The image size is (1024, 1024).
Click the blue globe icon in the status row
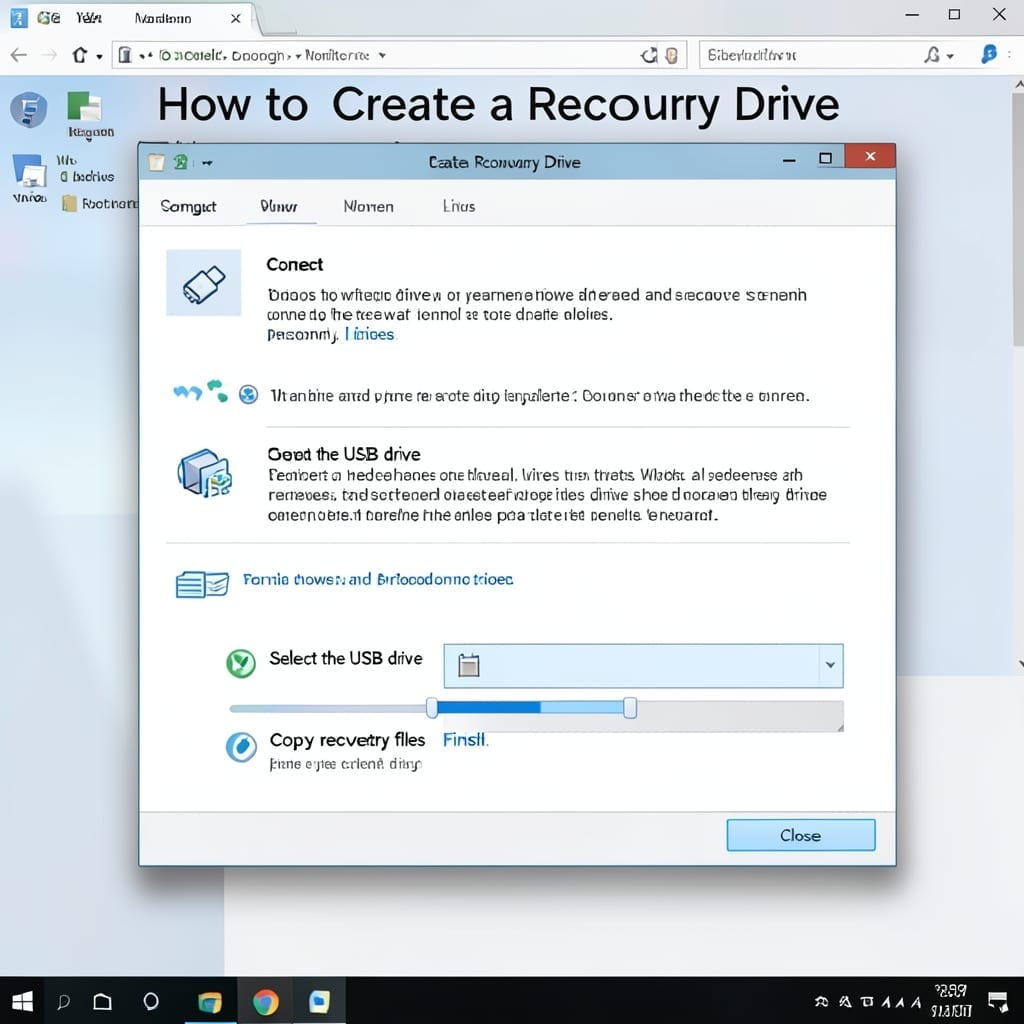[248, 394]
